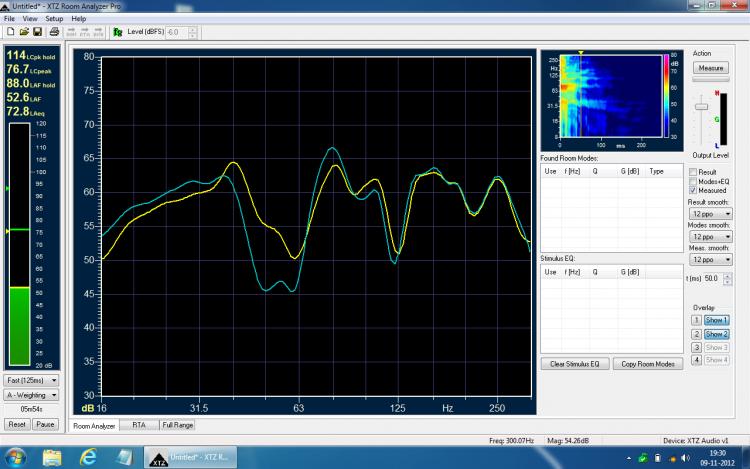Image resolution: width=750 pixels, height=469 pixels.
Task: Store the measurement in overlay slot 1
Action: 696,320
